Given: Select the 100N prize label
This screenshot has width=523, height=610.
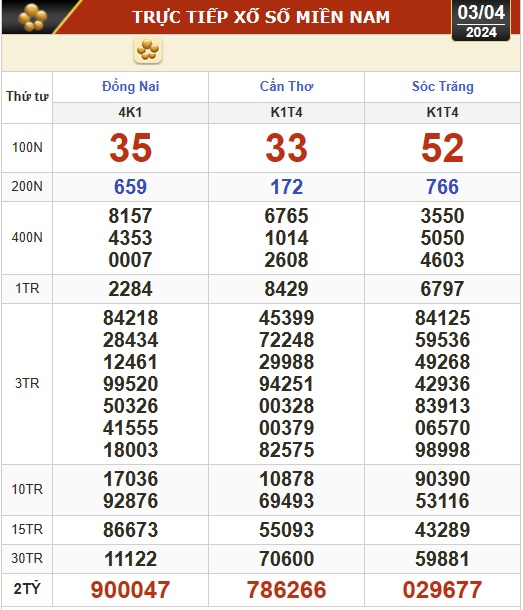Looking at the screenshot, I should tap(27, 148).
